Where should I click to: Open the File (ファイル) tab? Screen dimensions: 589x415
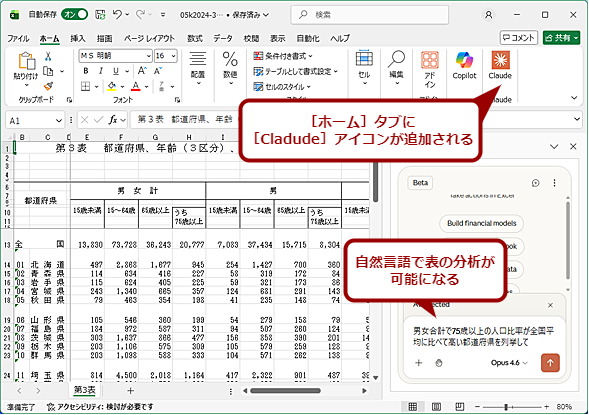(x=18, y=38)
